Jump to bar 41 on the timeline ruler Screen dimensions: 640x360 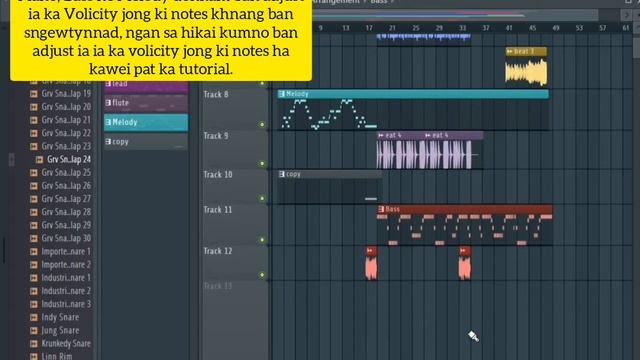(x=509, y=28)
